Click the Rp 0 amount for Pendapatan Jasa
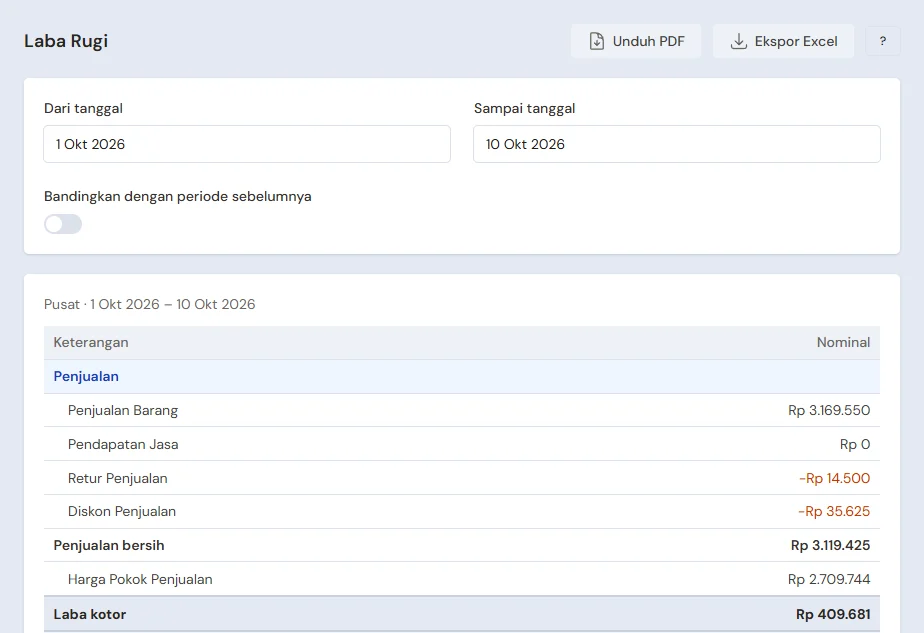Viewport: 924px width, 633px height. pos(854,444)
